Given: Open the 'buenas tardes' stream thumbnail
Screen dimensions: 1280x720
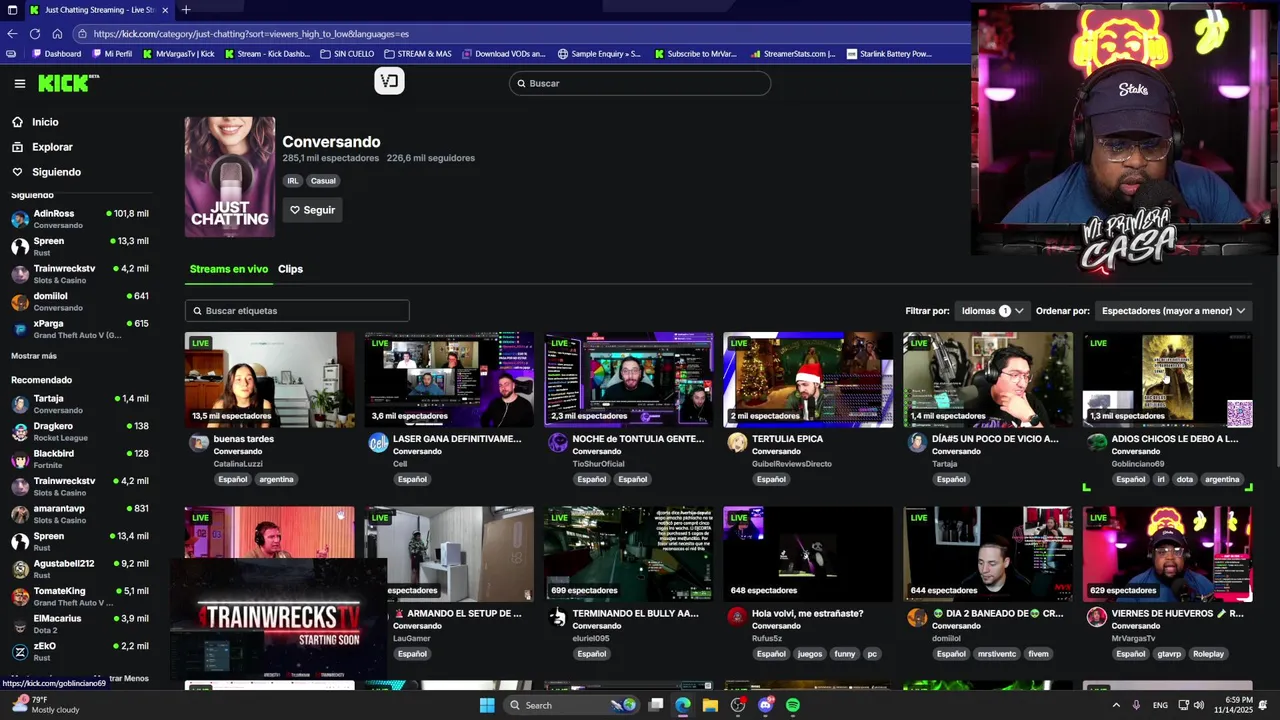Looking at the screenshot, I should [270, 380].
